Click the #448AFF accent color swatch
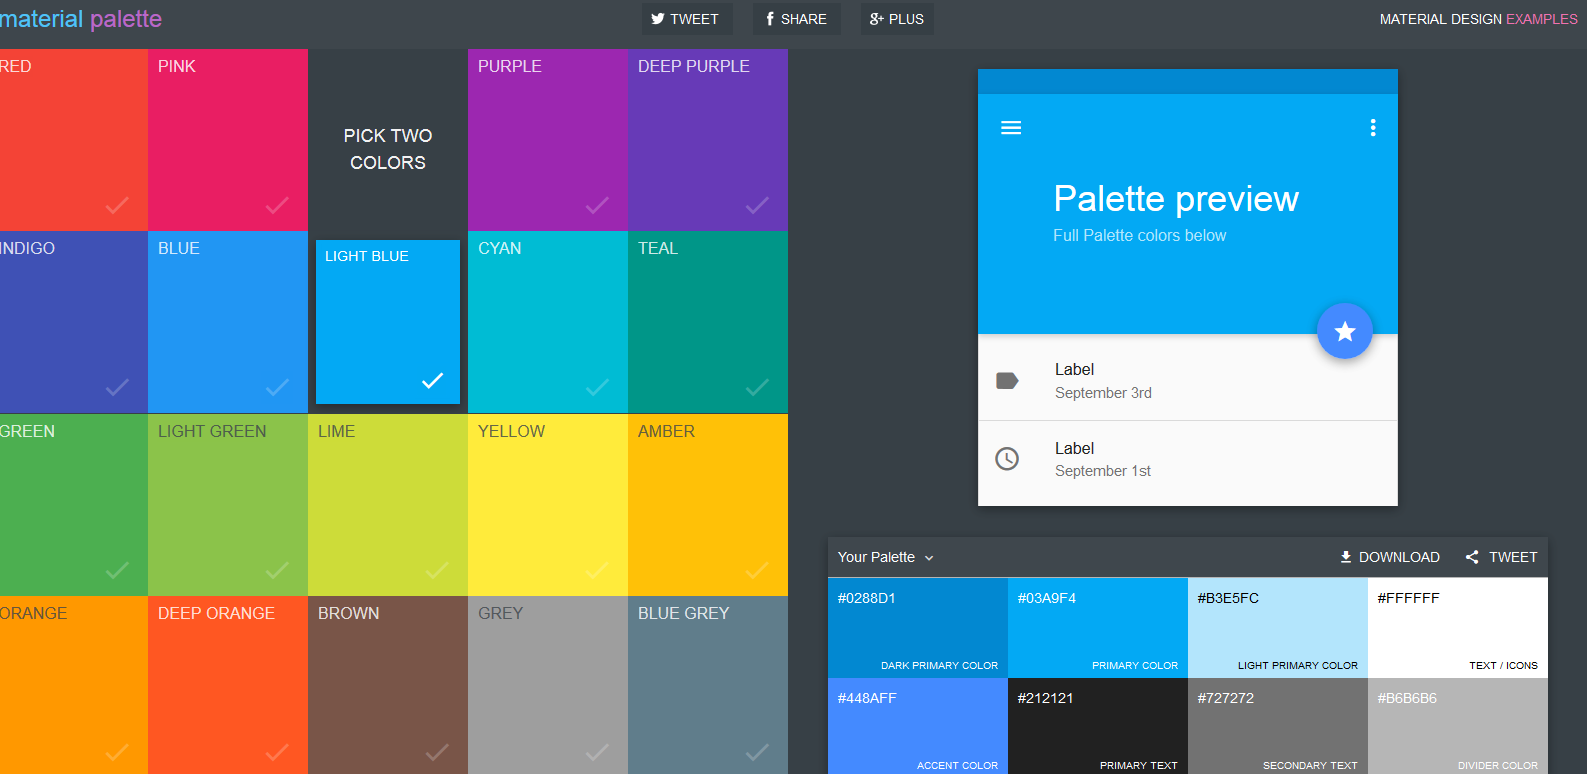The height and width of the screenshot is (774, 1587). (917, 726)
